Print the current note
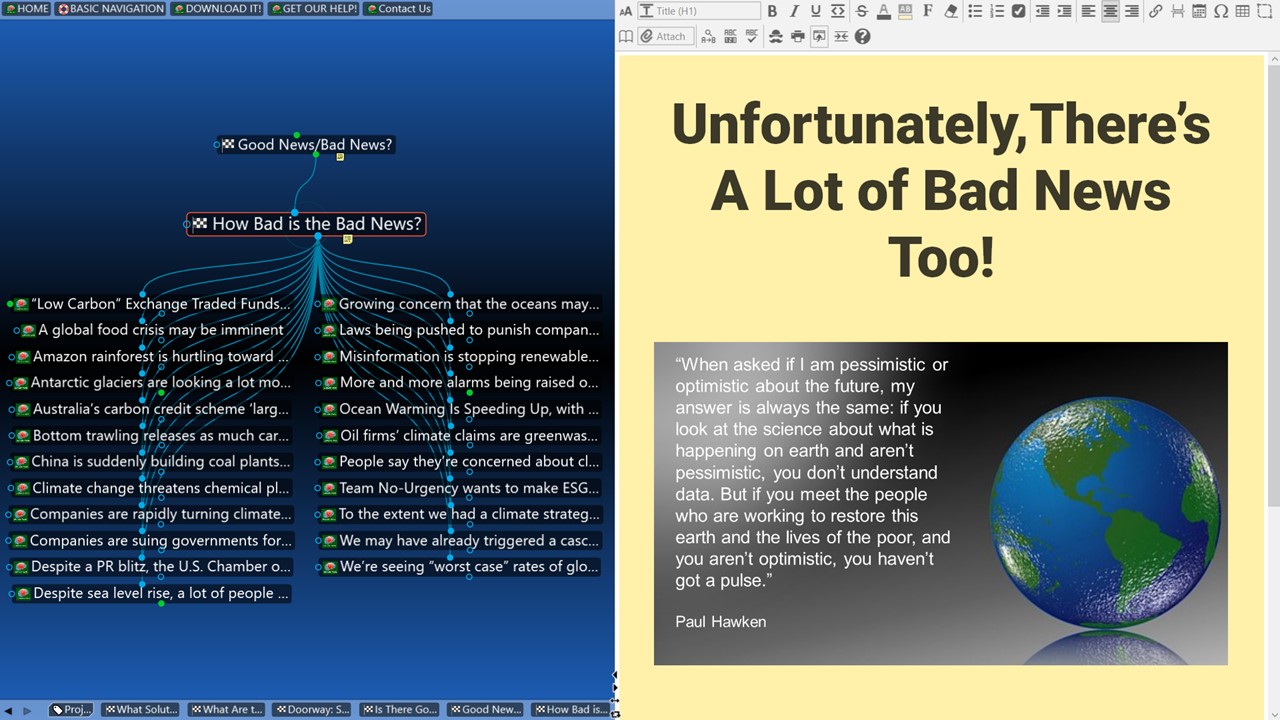 click(x=797, y=36)
